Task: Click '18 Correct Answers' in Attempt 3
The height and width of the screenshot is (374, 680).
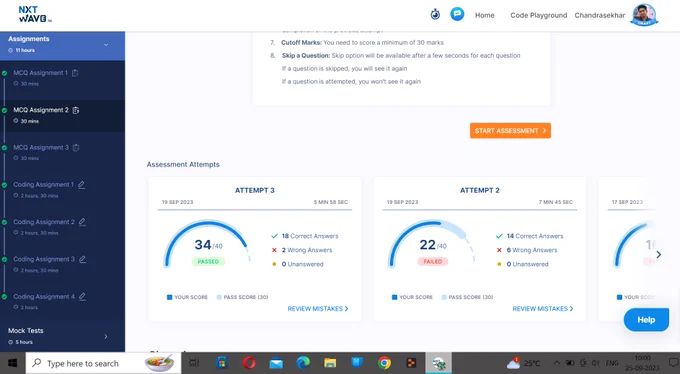Action: click(x=310, y=236)
